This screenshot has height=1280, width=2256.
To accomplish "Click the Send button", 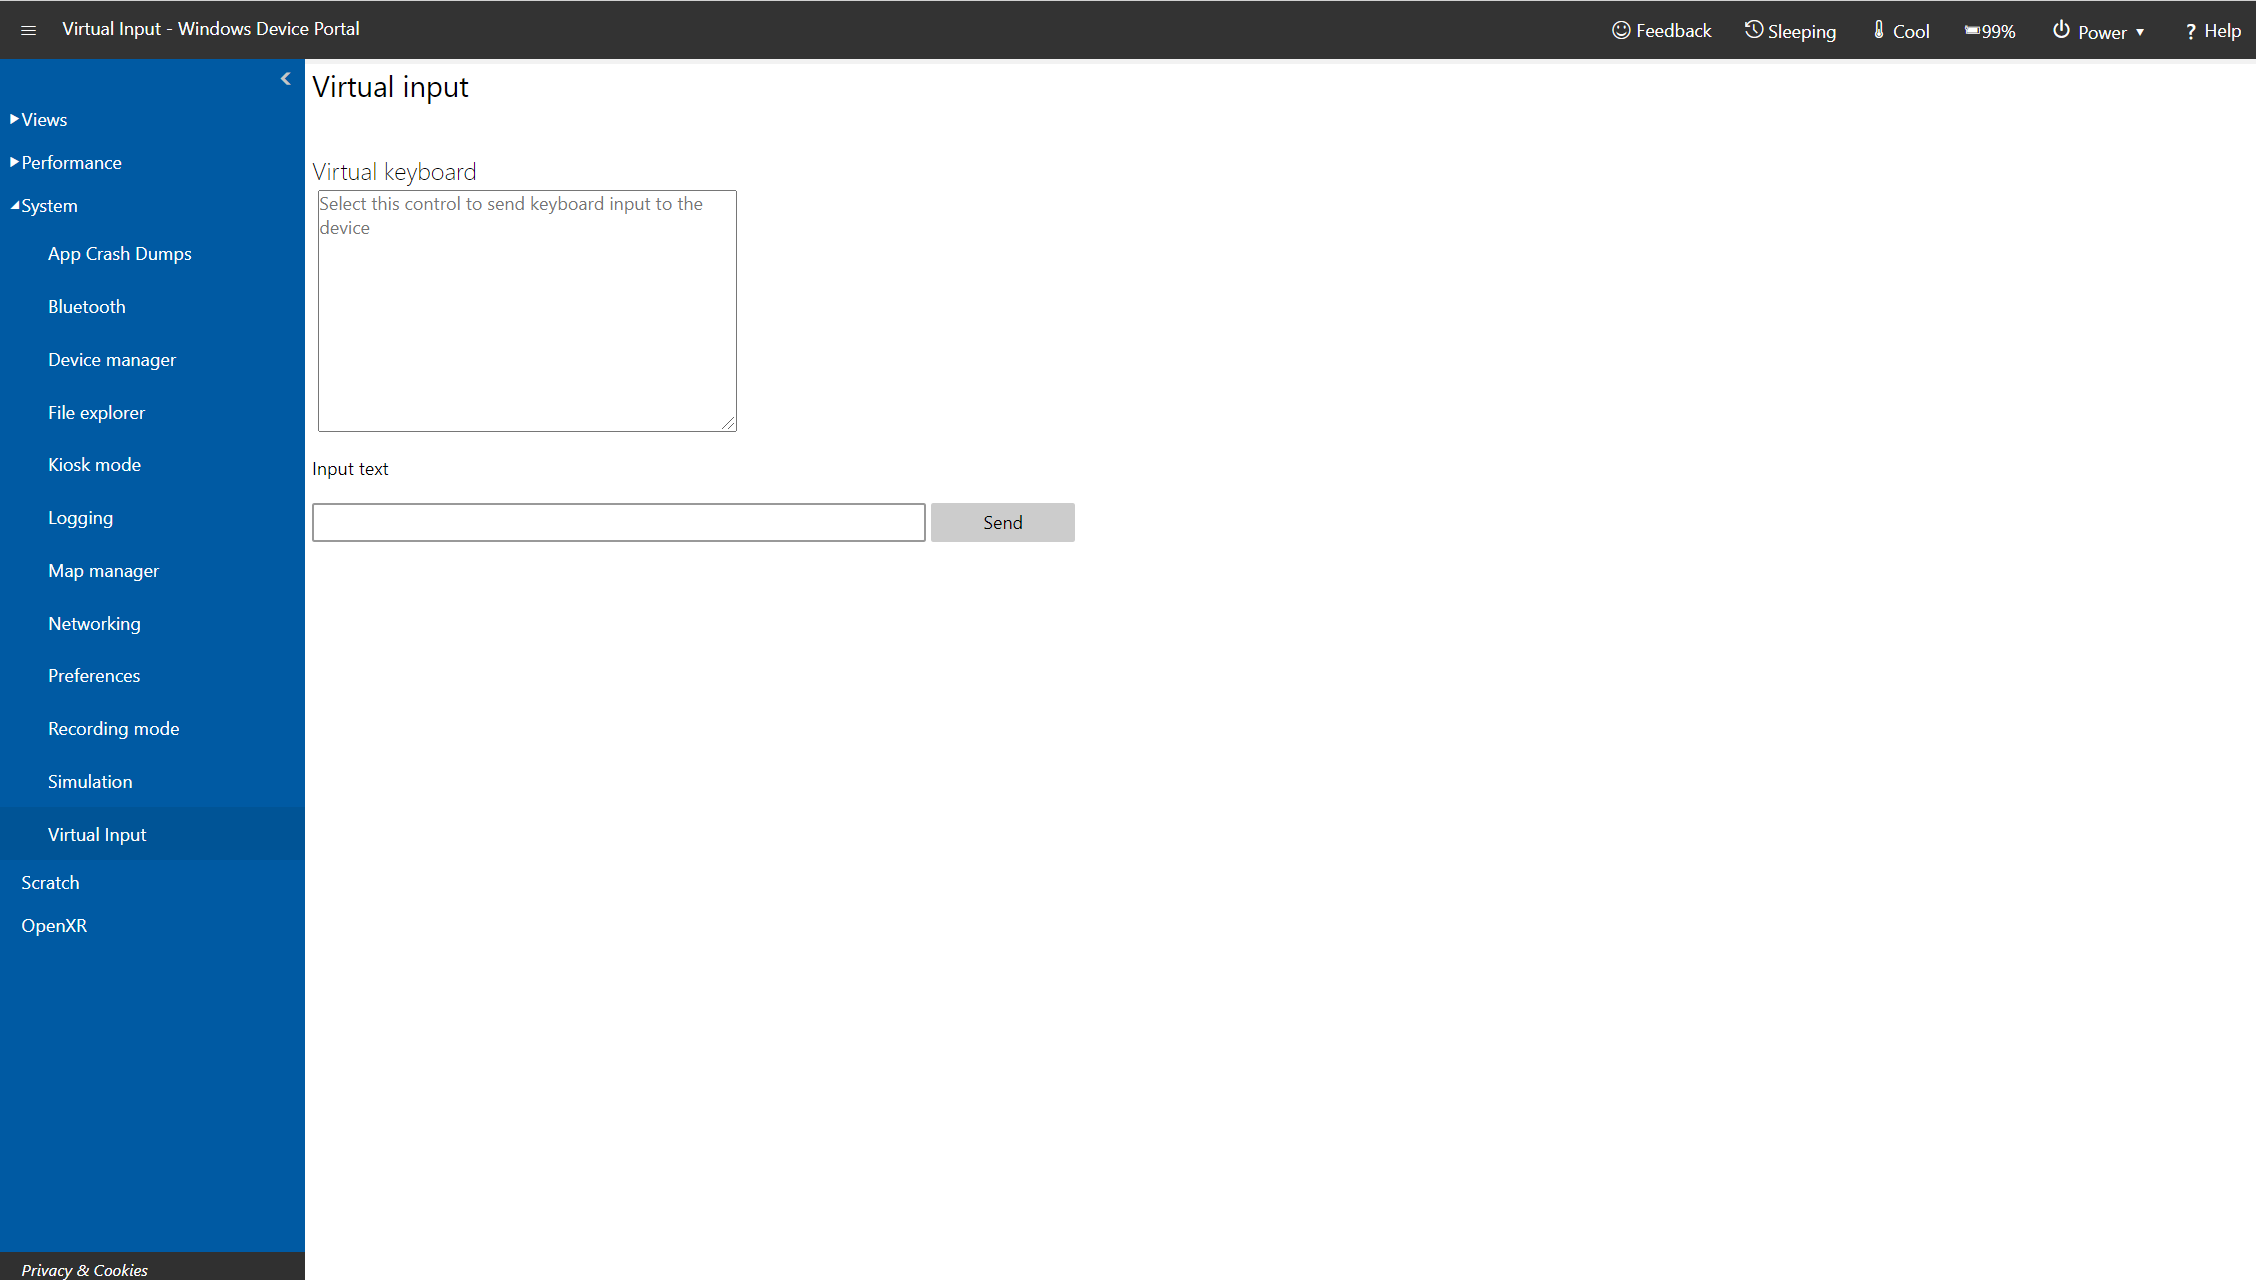I will [1002, 522].
